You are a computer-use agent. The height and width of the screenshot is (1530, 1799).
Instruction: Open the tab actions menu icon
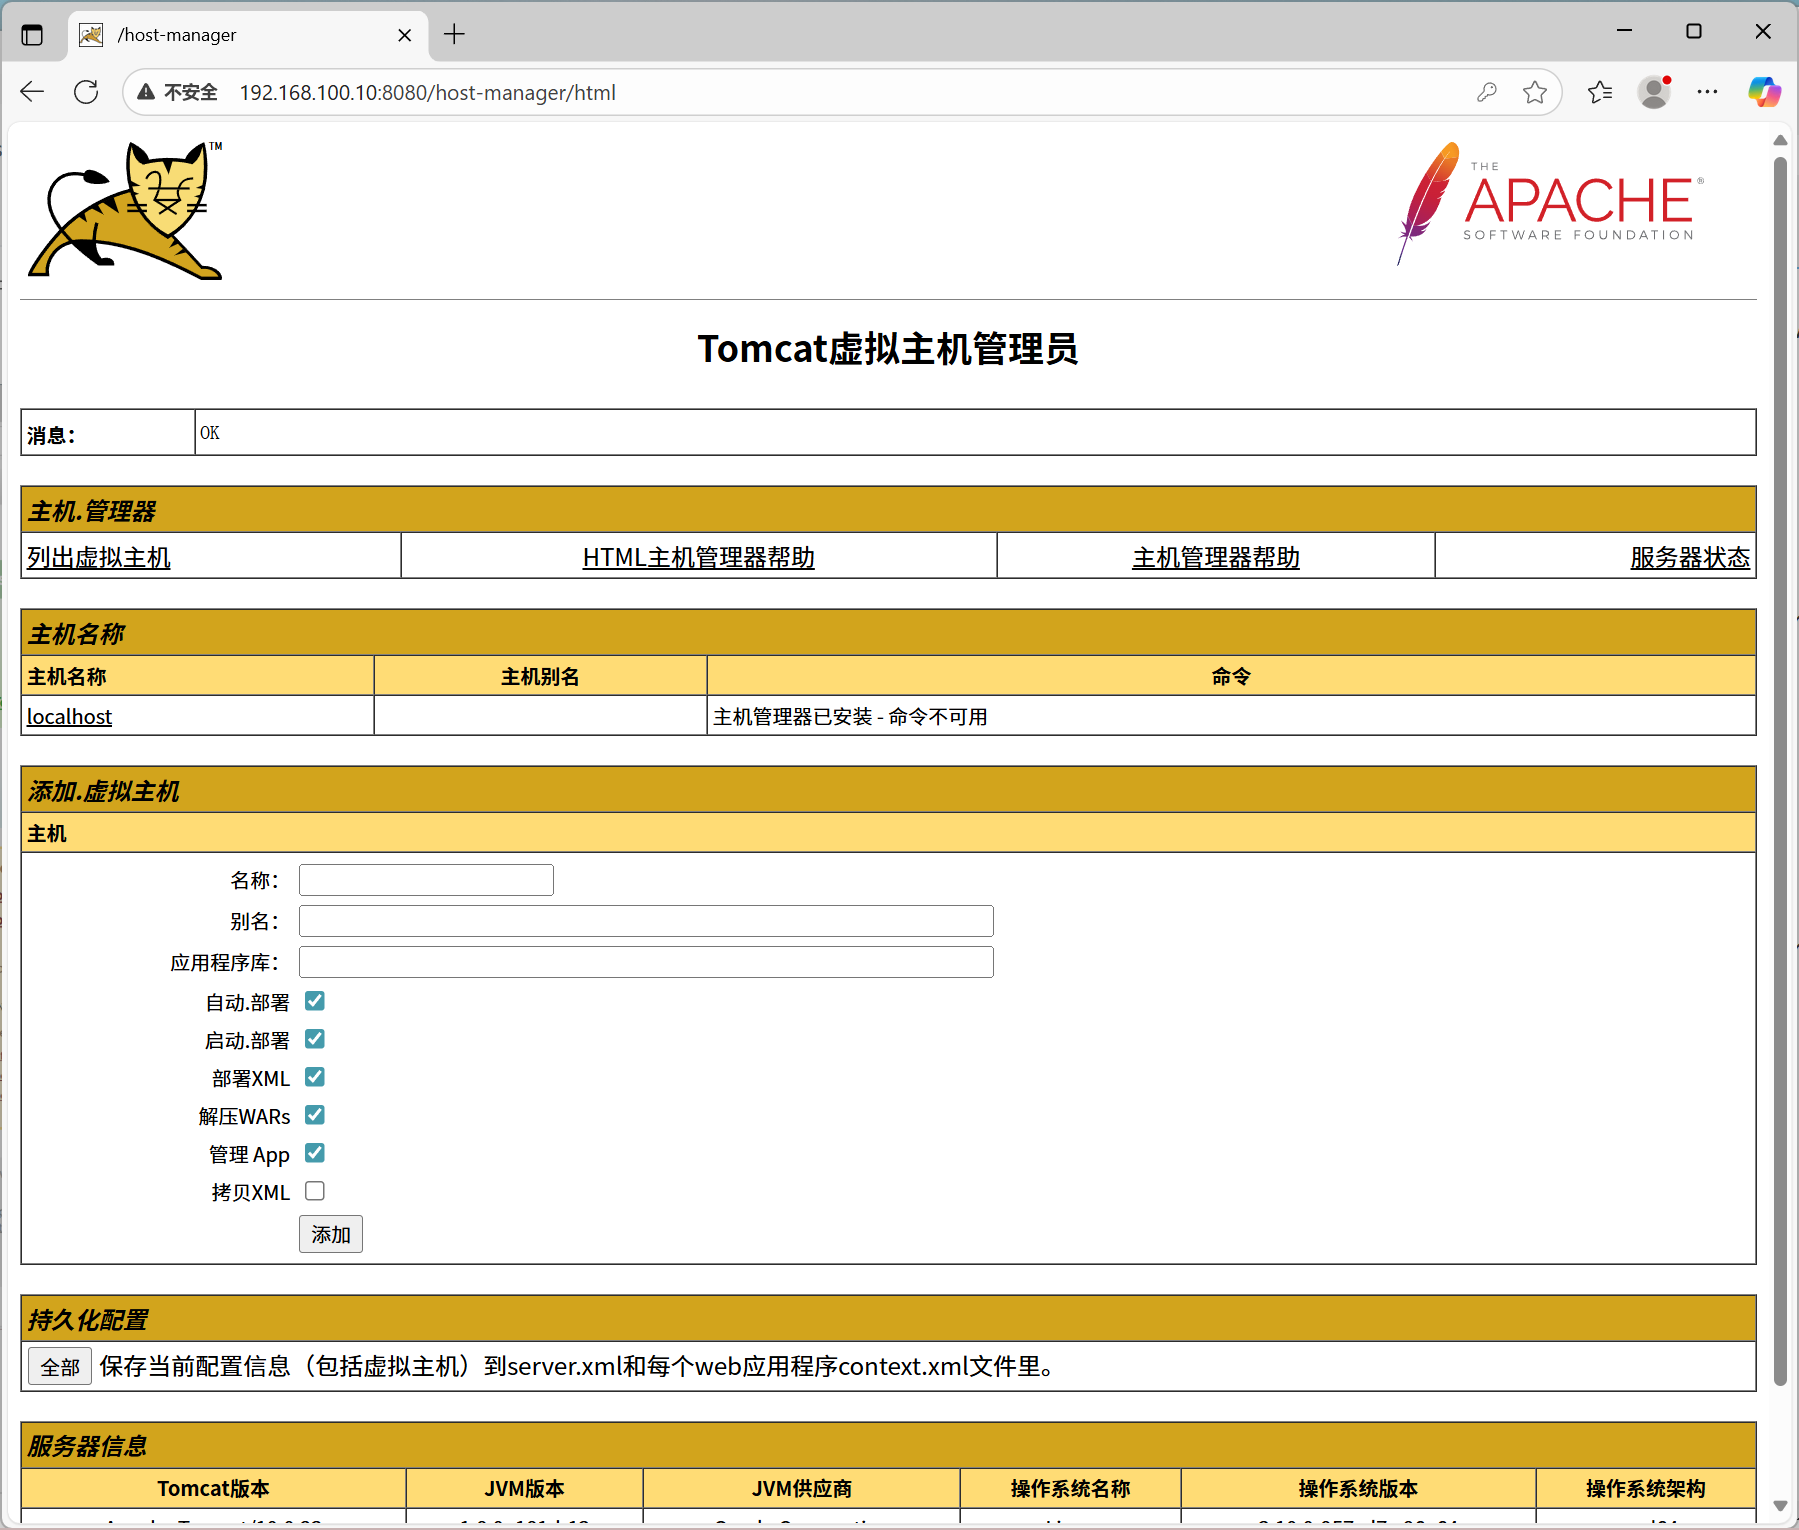pyautogui.click(x=32, y=35)
